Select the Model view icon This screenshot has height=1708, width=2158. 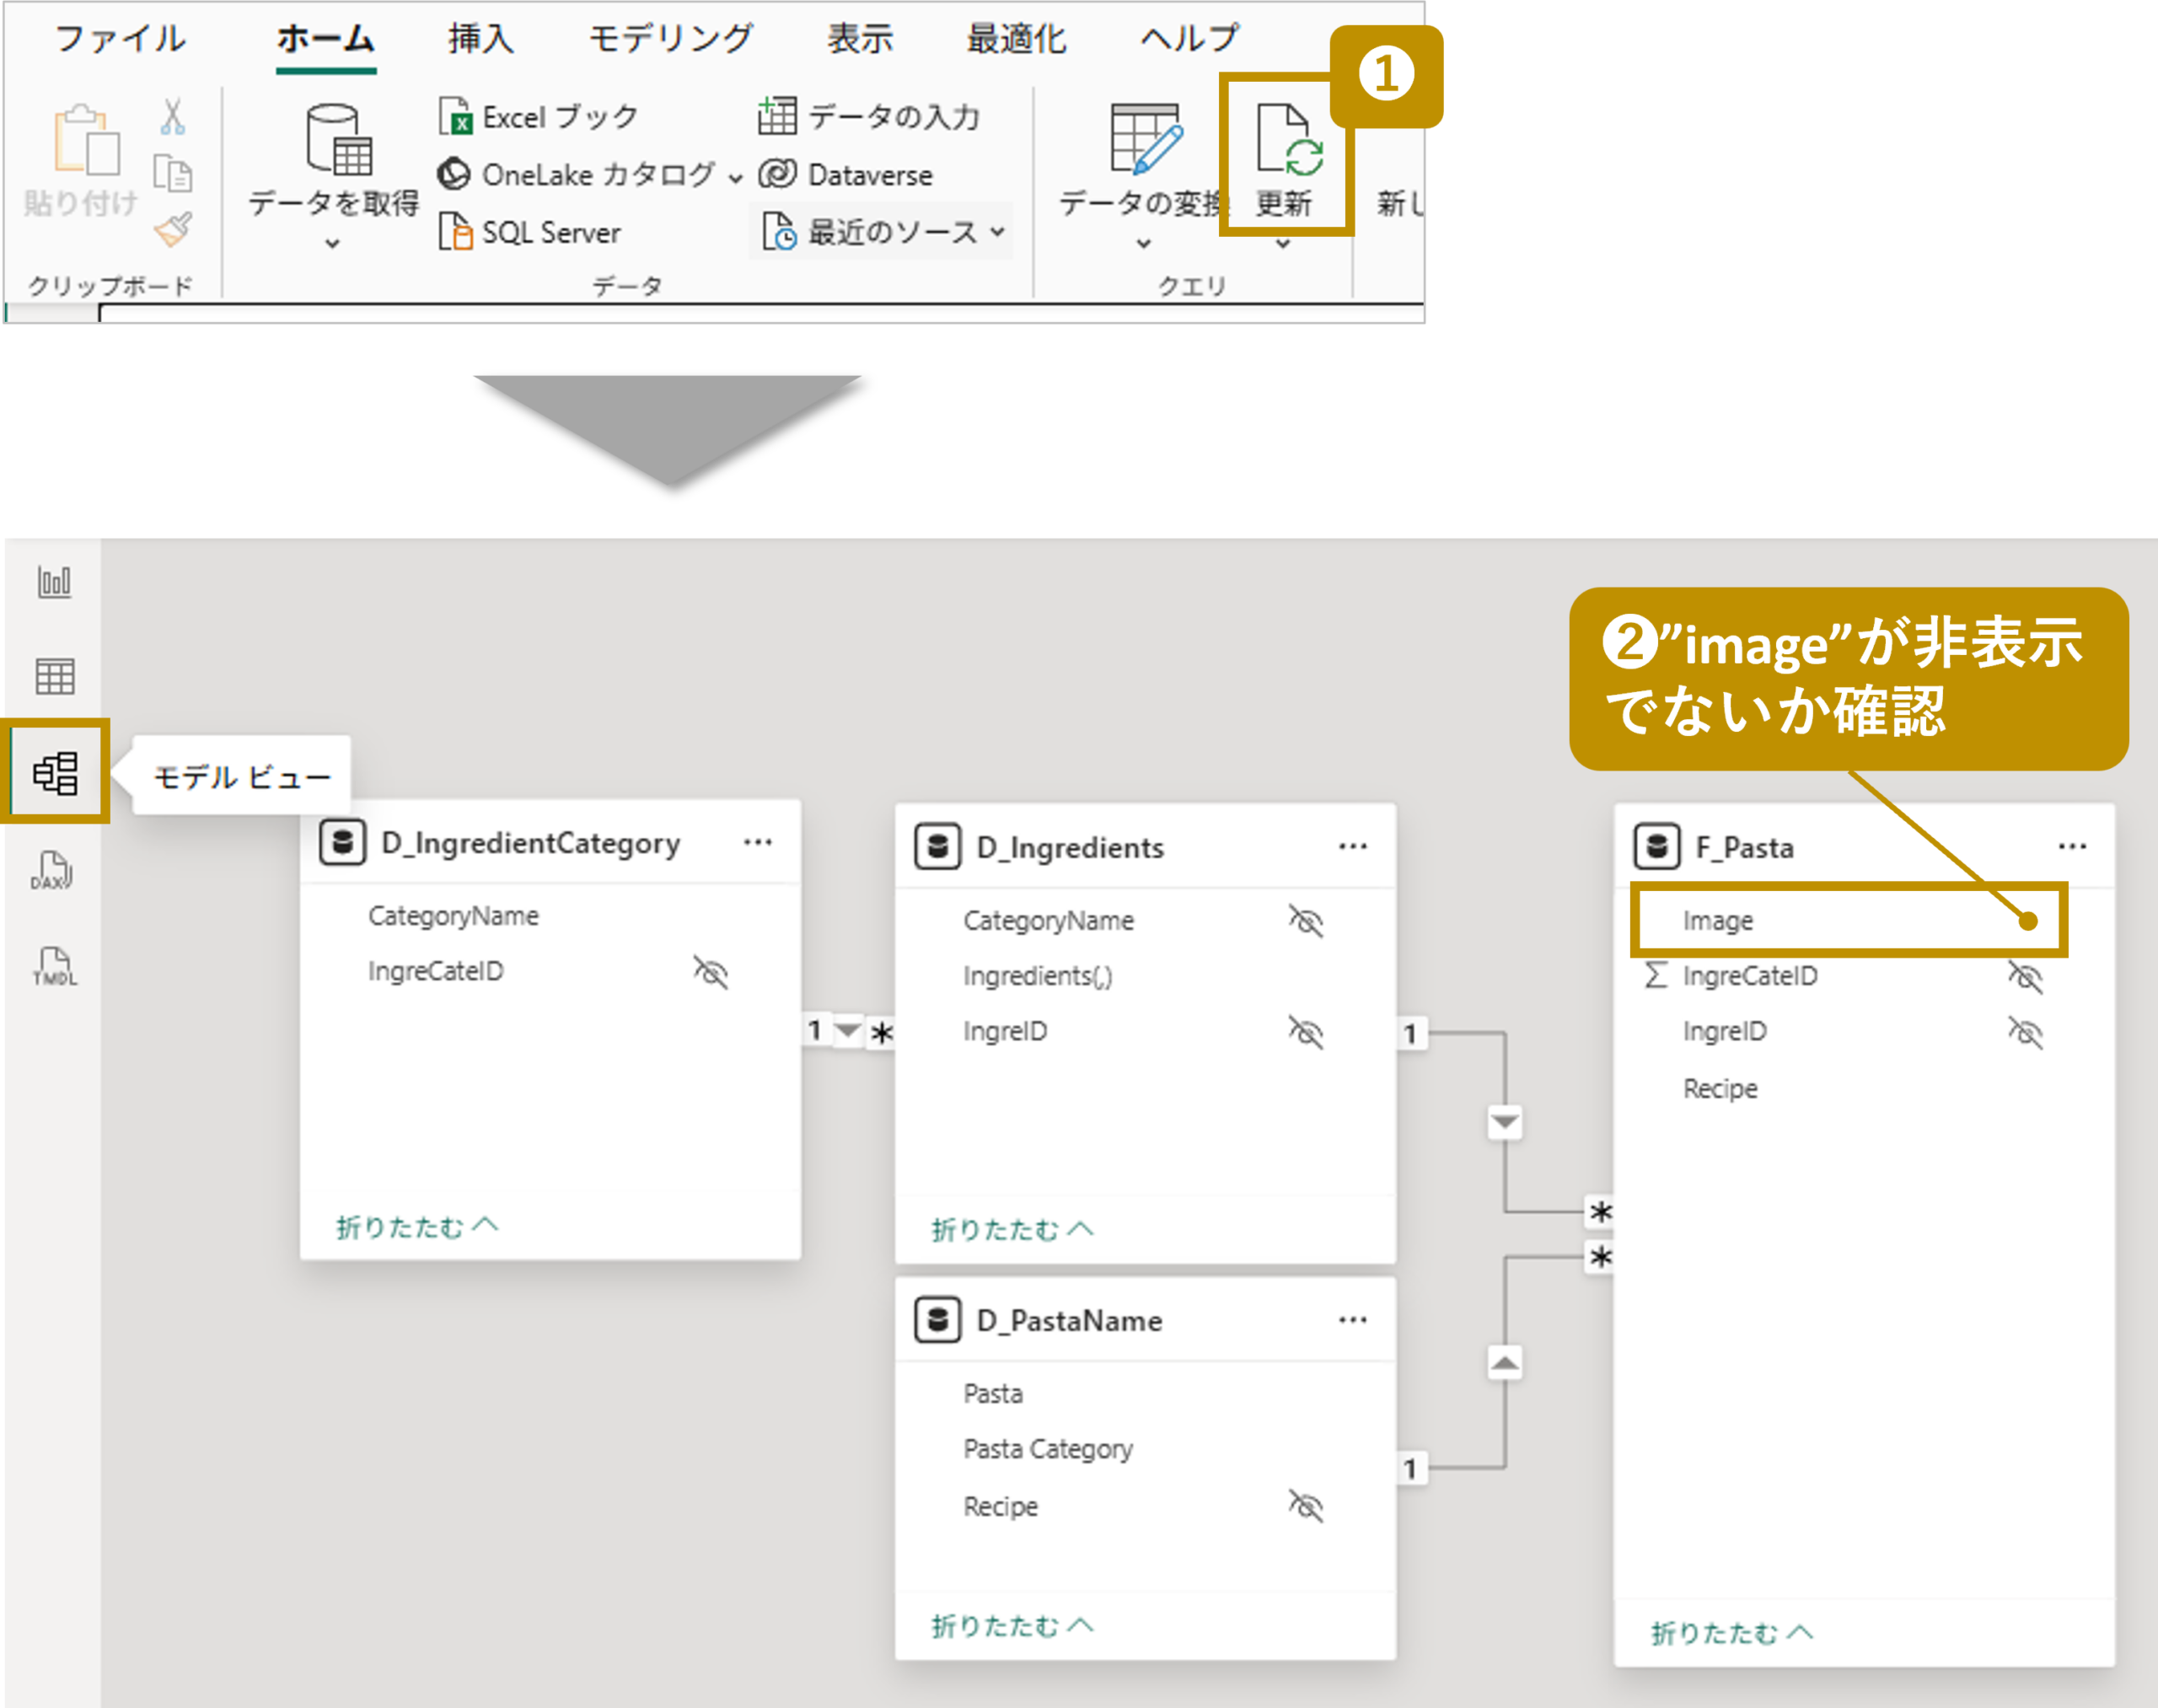[x=55, y=773]
